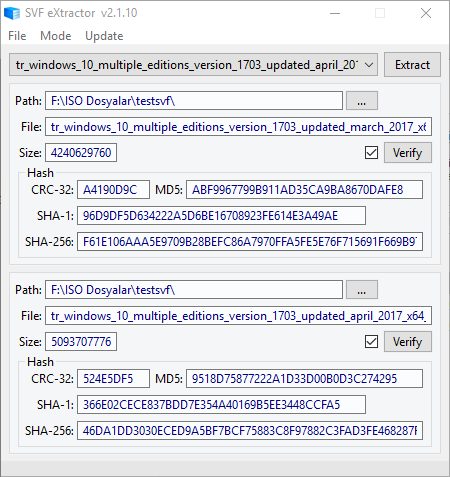Screen dimensions: 450x477
Task: Toggle the checkbox beside first Verify button
Action: [x=371, y=153]
